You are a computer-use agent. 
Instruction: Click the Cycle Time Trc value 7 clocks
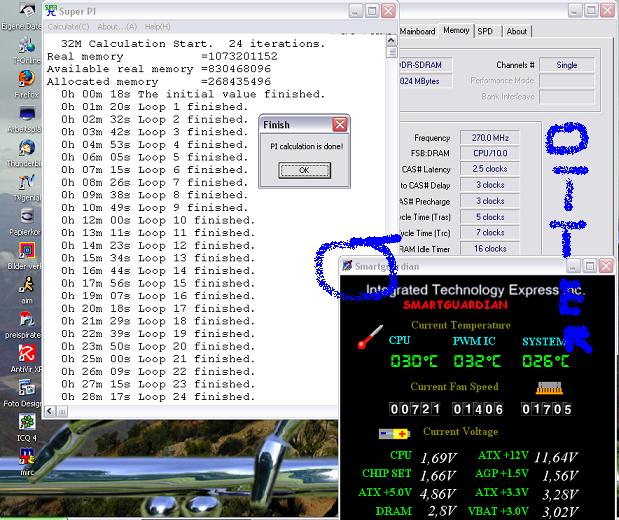pyautogui.click(x=490, y=233)
